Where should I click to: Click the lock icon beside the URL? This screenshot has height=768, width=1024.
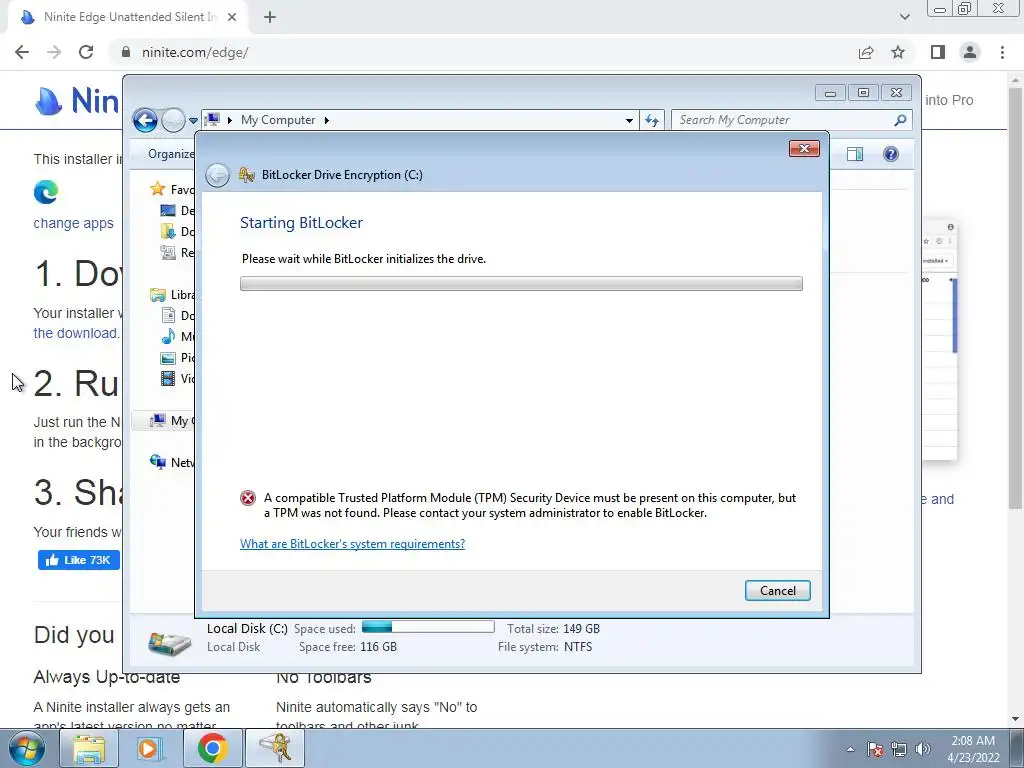125,52
